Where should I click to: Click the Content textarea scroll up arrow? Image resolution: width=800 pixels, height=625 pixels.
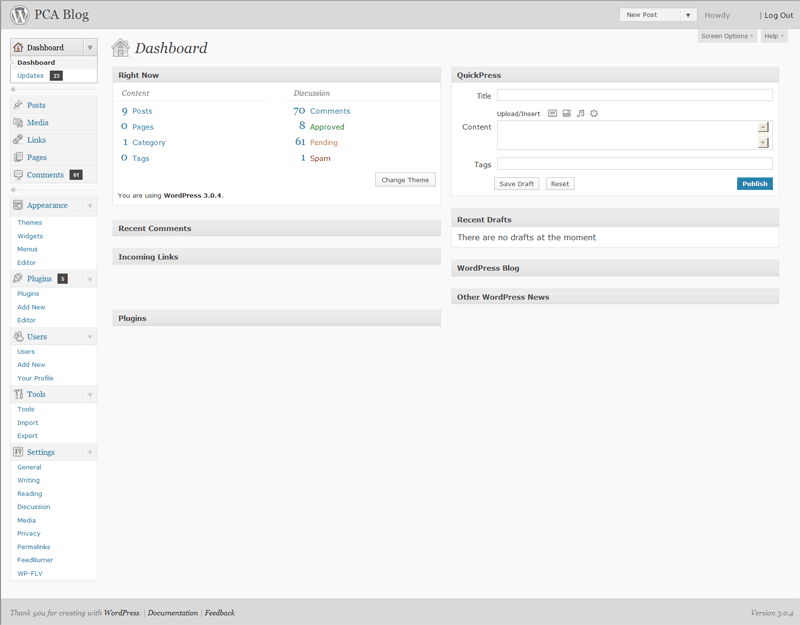(763, 127)
